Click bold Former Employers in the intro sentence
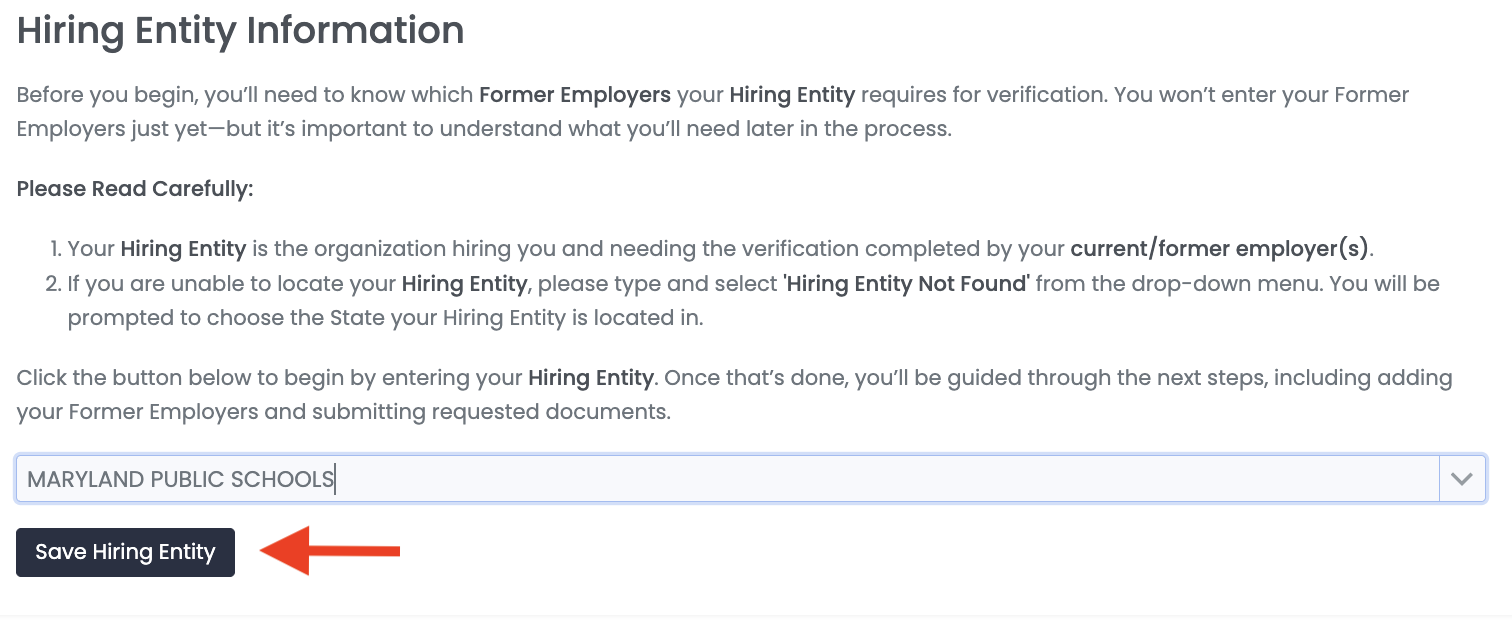This screenshot has height=620, width=1512. point(575,96)
